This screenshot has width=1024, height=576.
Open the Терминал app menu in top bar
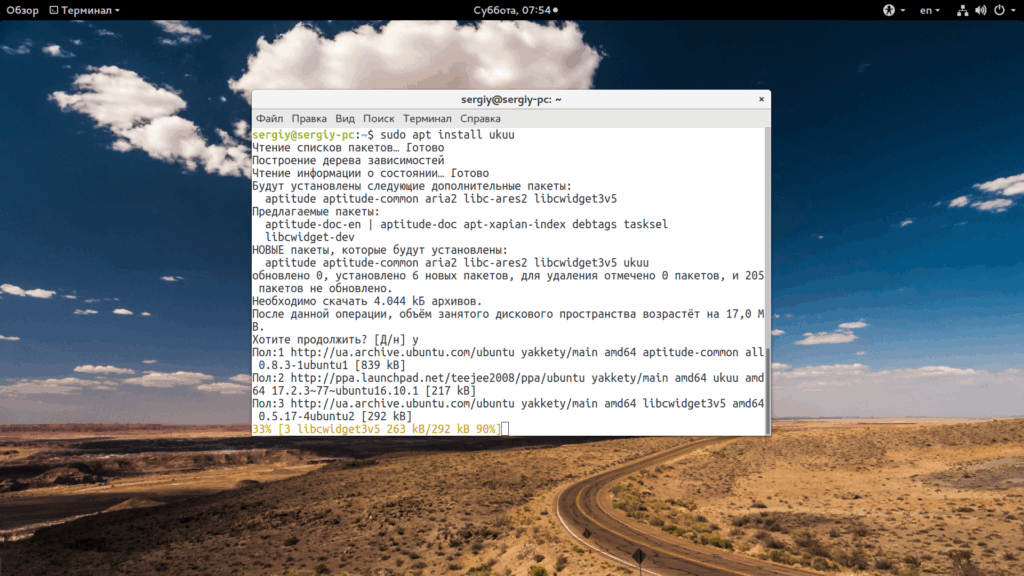(x=84, y=10)
